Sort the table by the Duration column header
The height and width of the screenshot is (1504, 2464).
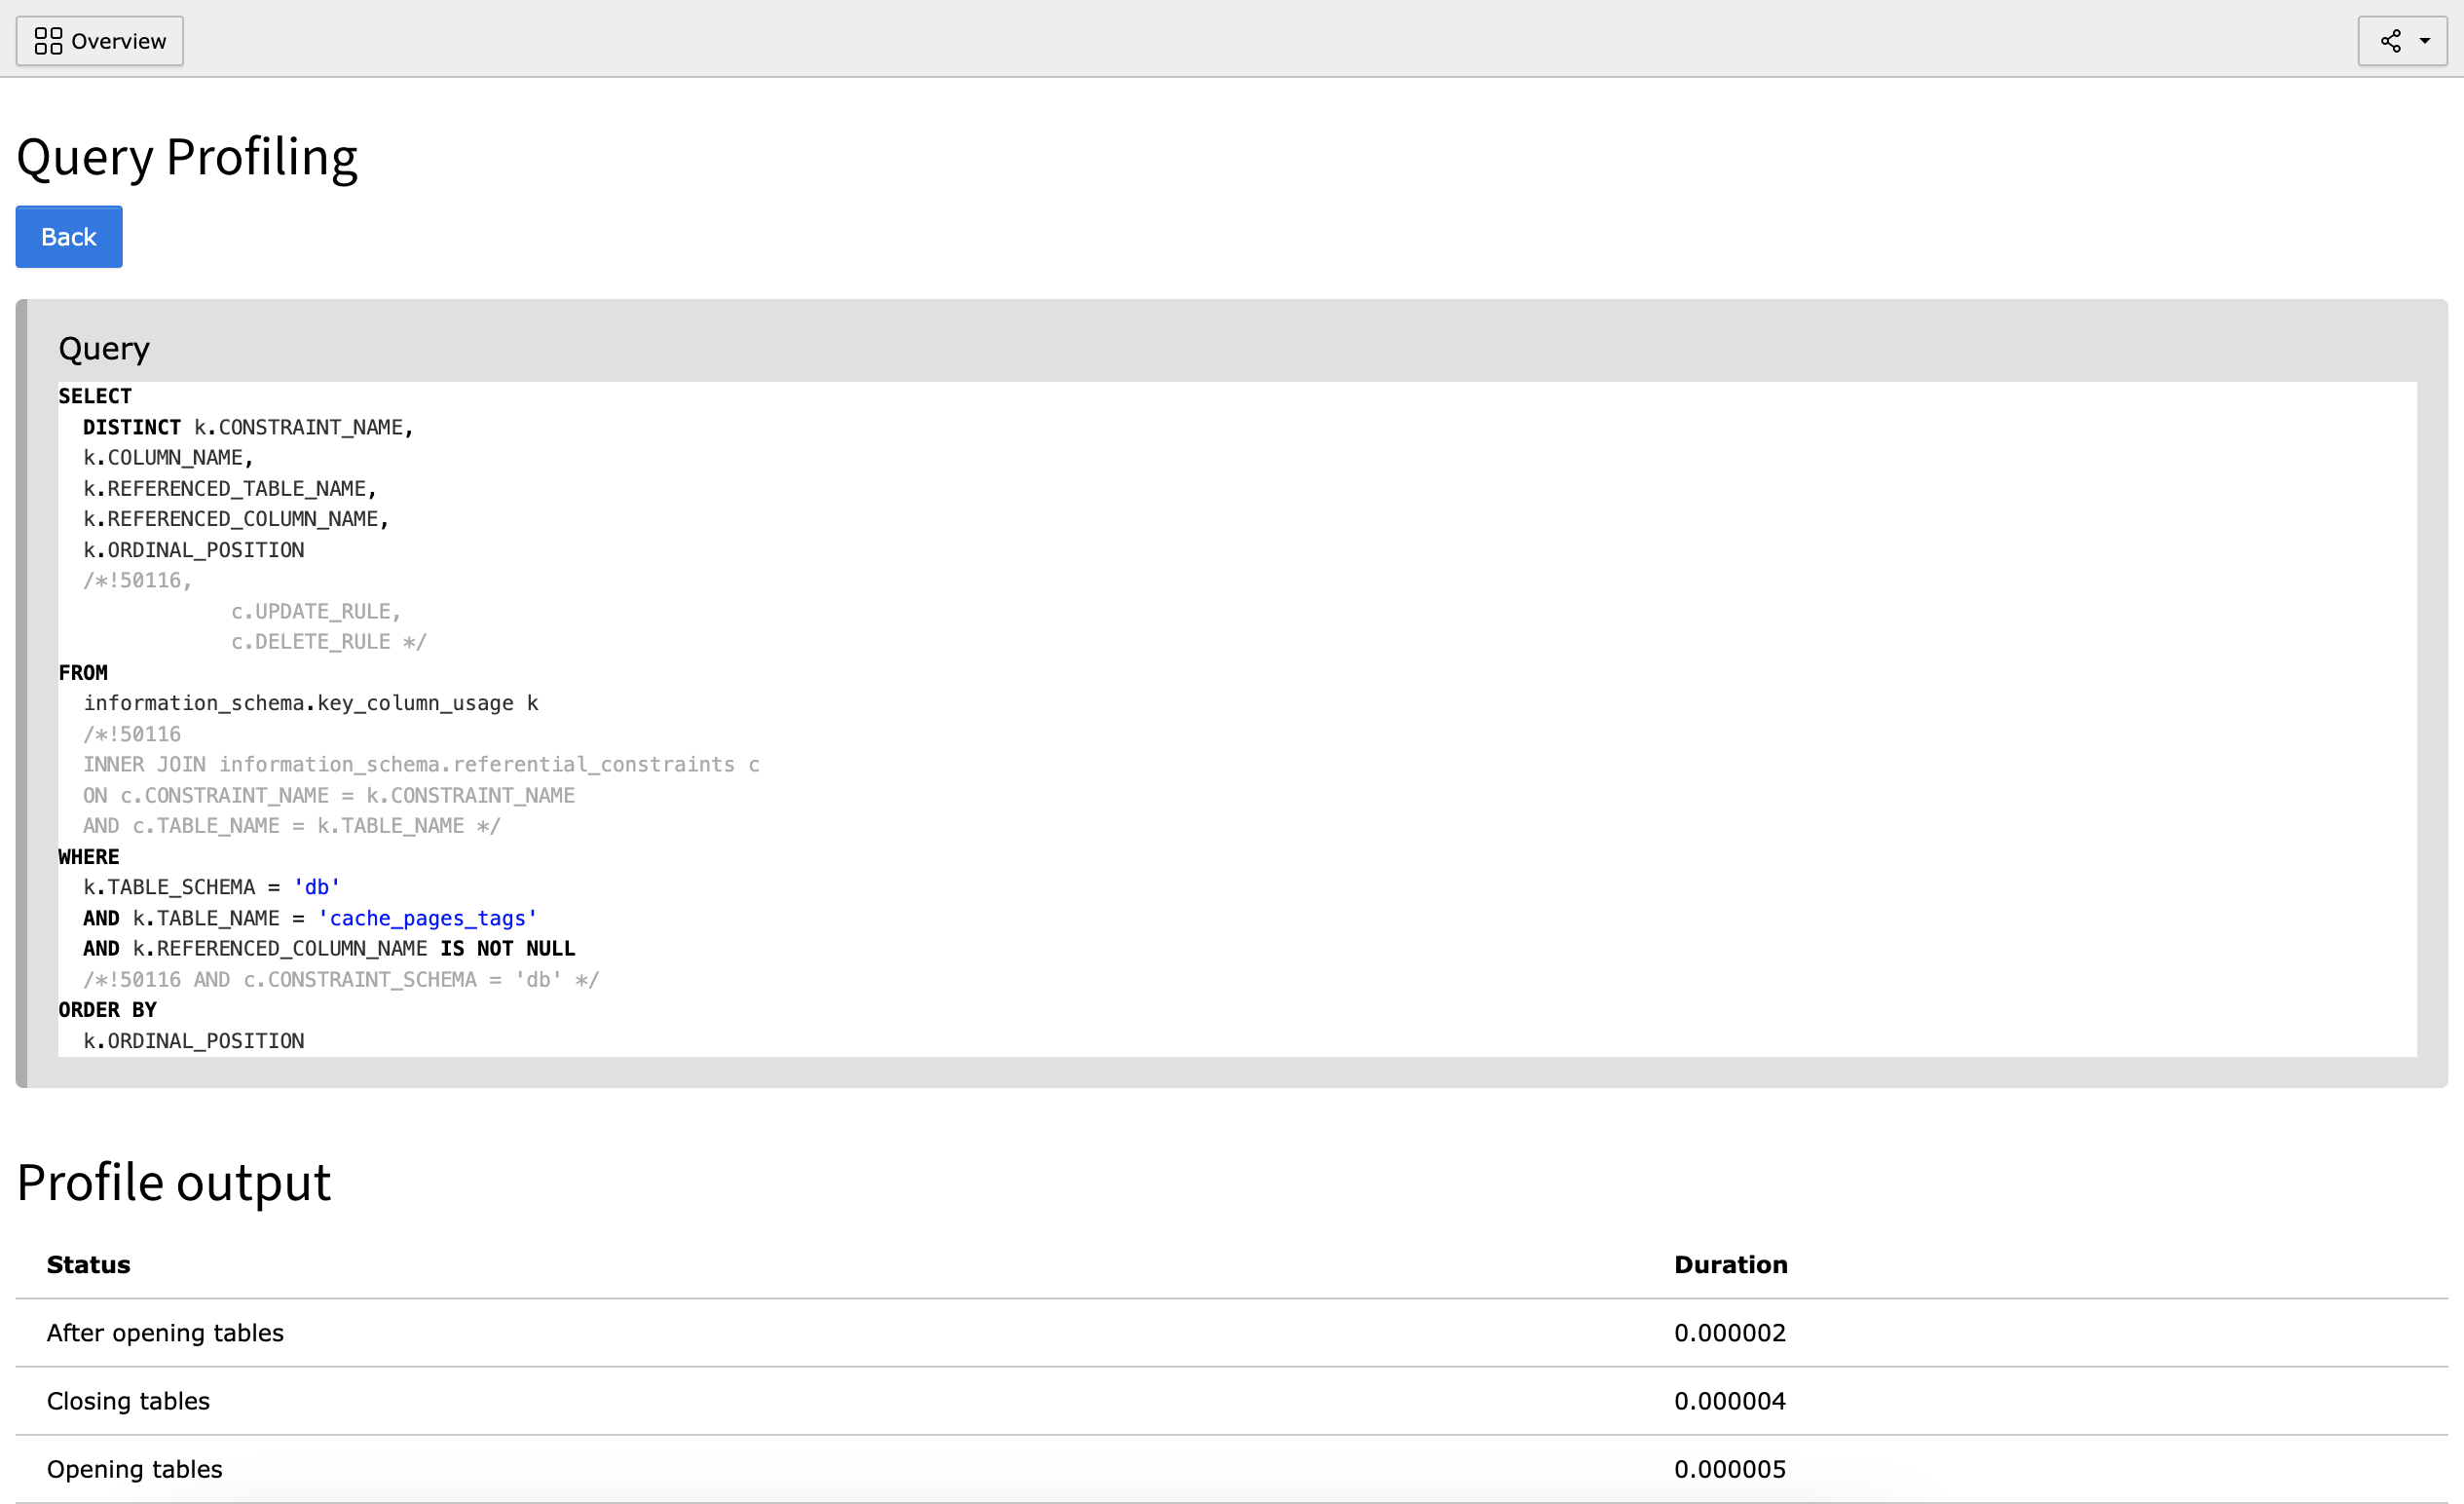click(1730, 1264)
